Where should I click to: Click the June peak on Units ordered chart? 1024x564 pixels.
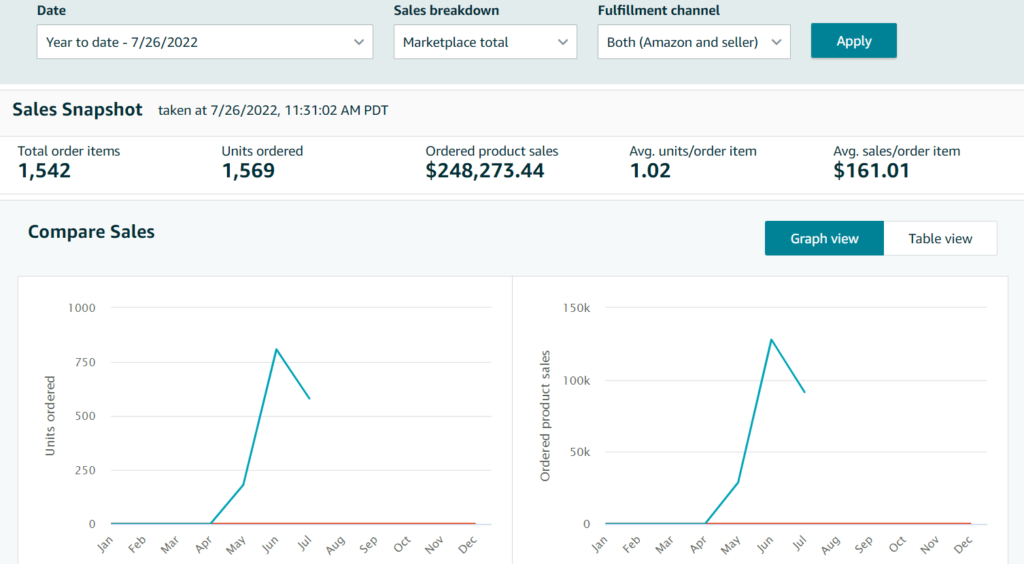(x=276, y=349)
